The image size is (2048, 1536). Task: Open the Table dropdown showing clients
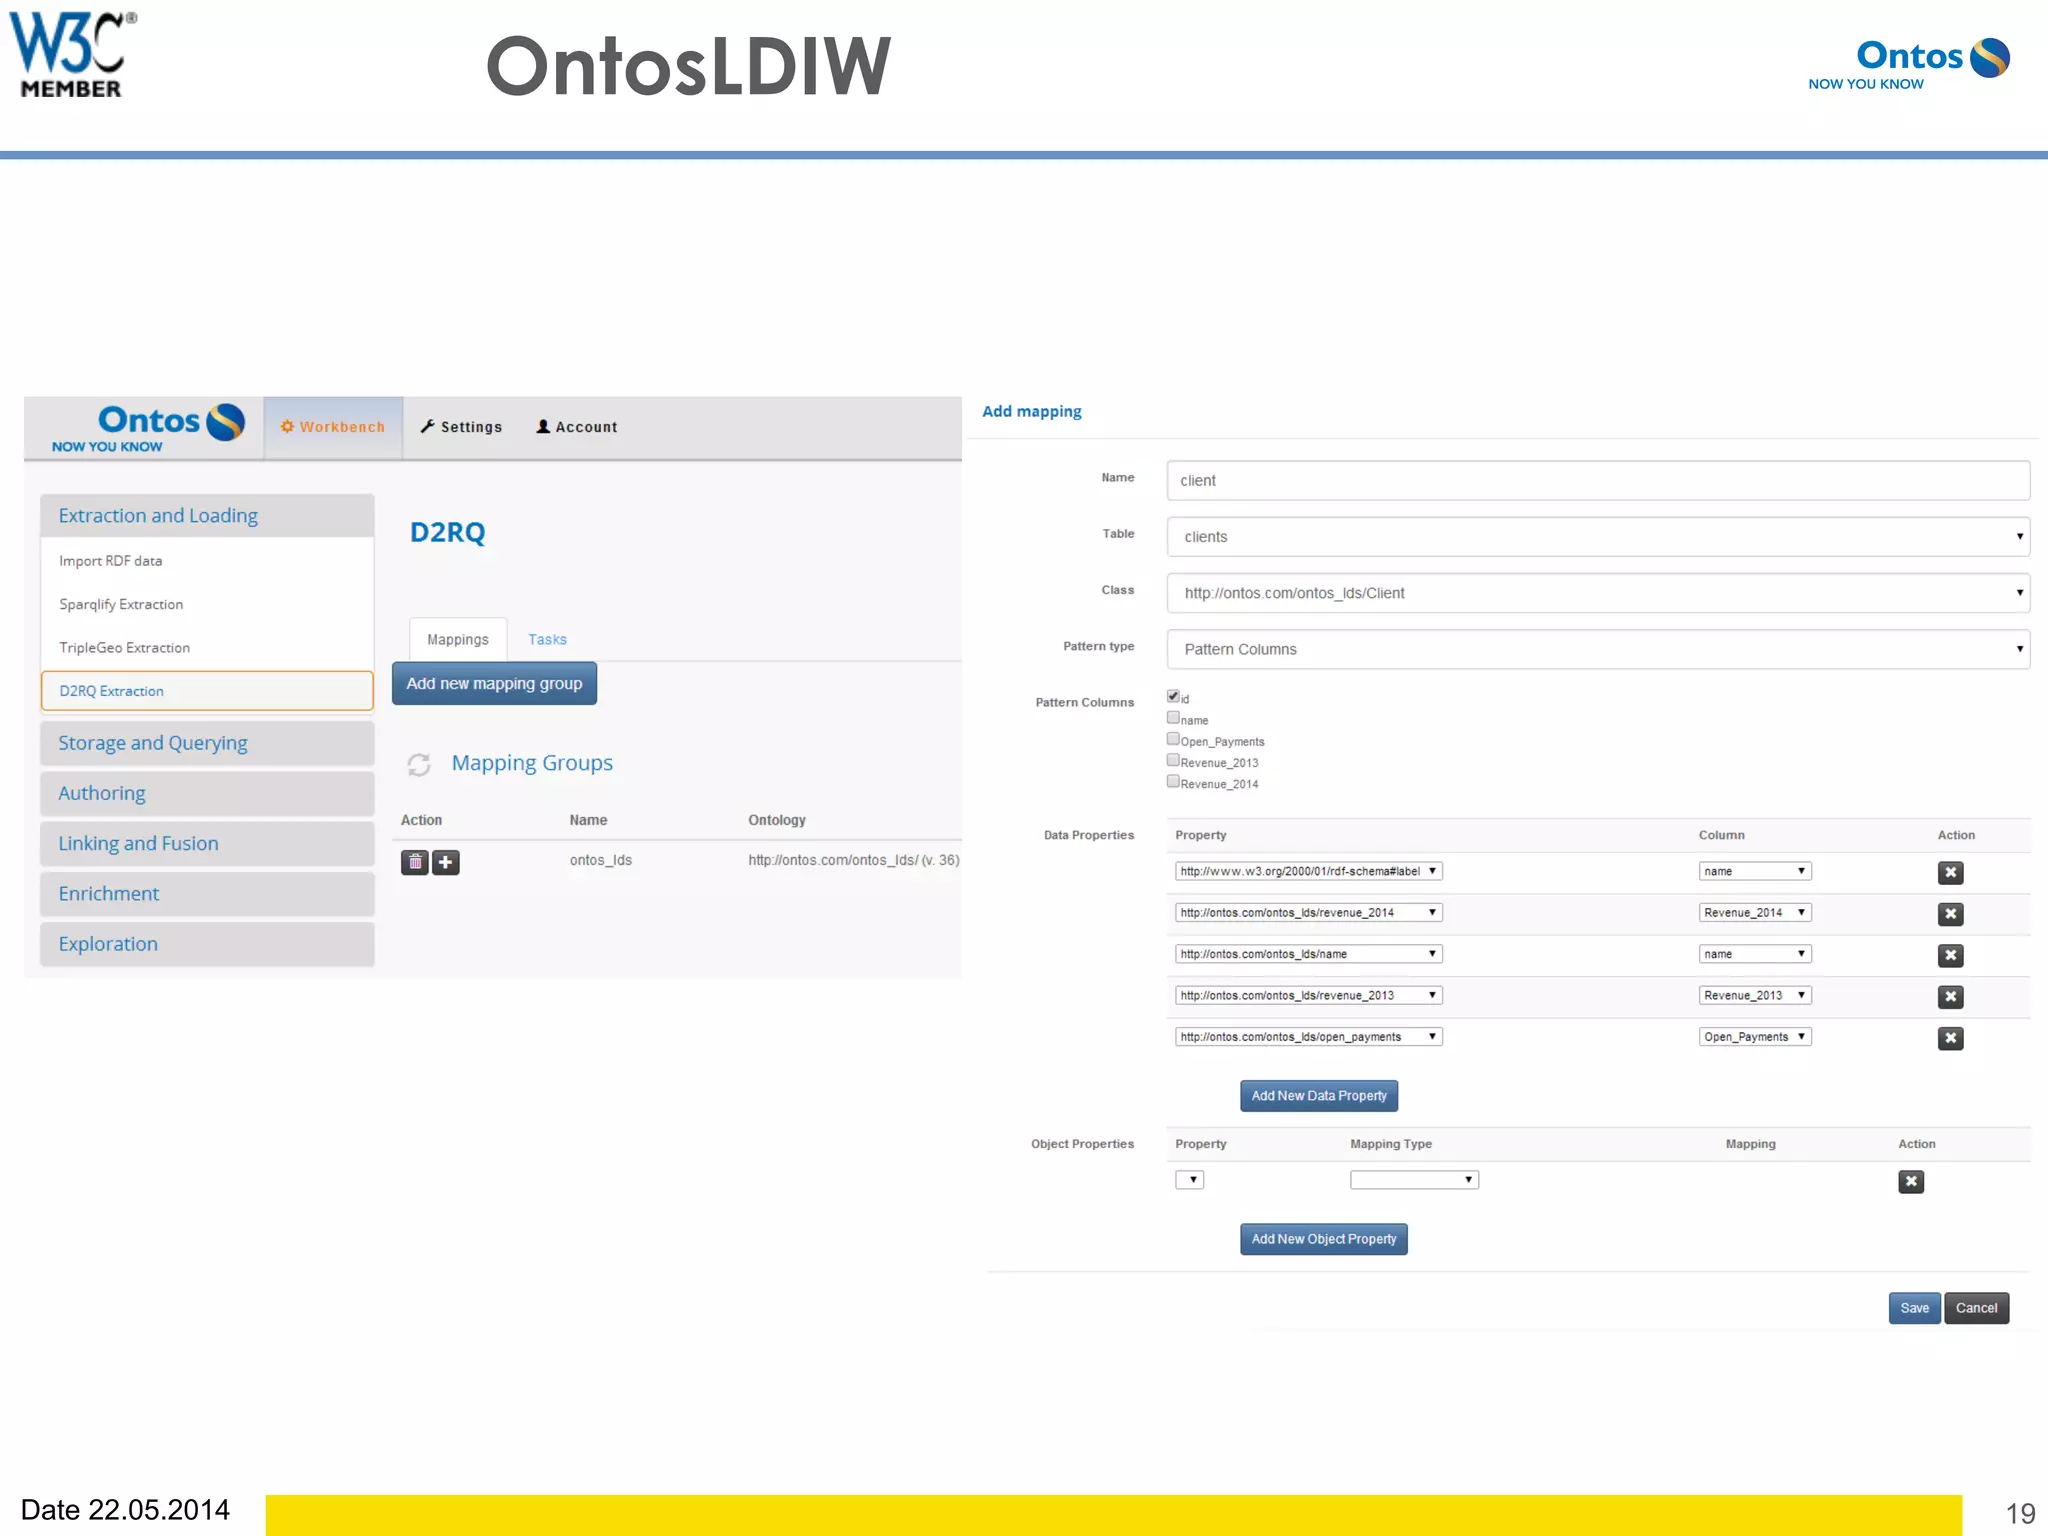click(x=1598, y=537)
